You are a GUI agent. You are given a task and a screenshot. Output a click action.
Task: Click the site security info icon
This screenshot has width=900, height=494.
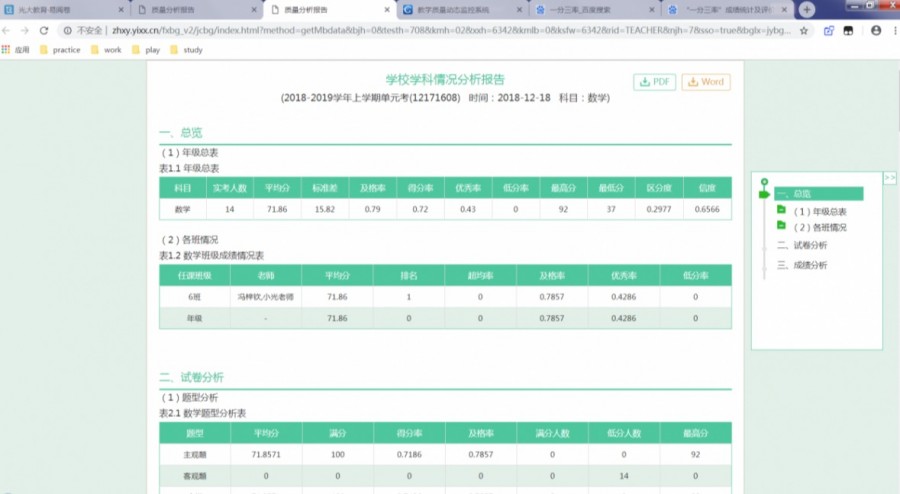click(68, 30)
